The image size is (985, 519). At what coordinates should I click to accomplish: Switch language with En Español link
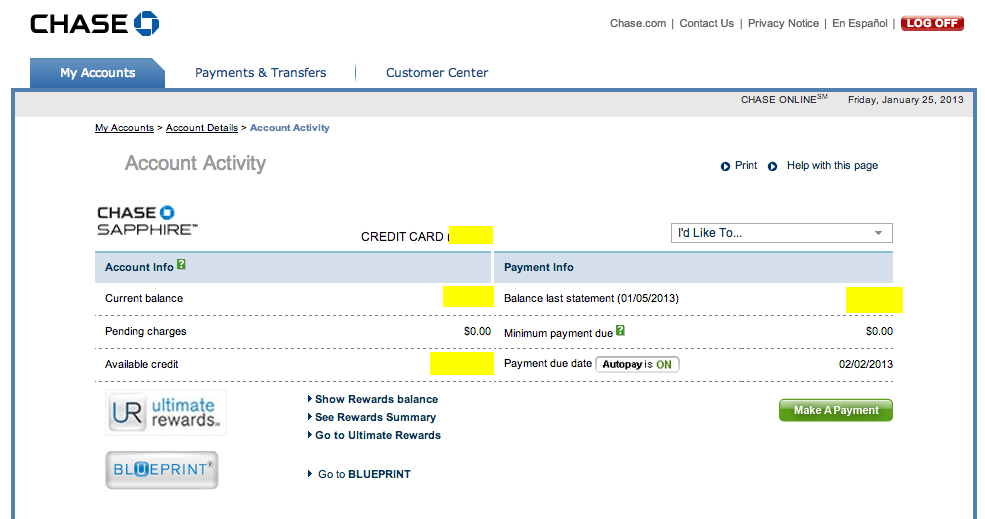(x=860, y=23)
